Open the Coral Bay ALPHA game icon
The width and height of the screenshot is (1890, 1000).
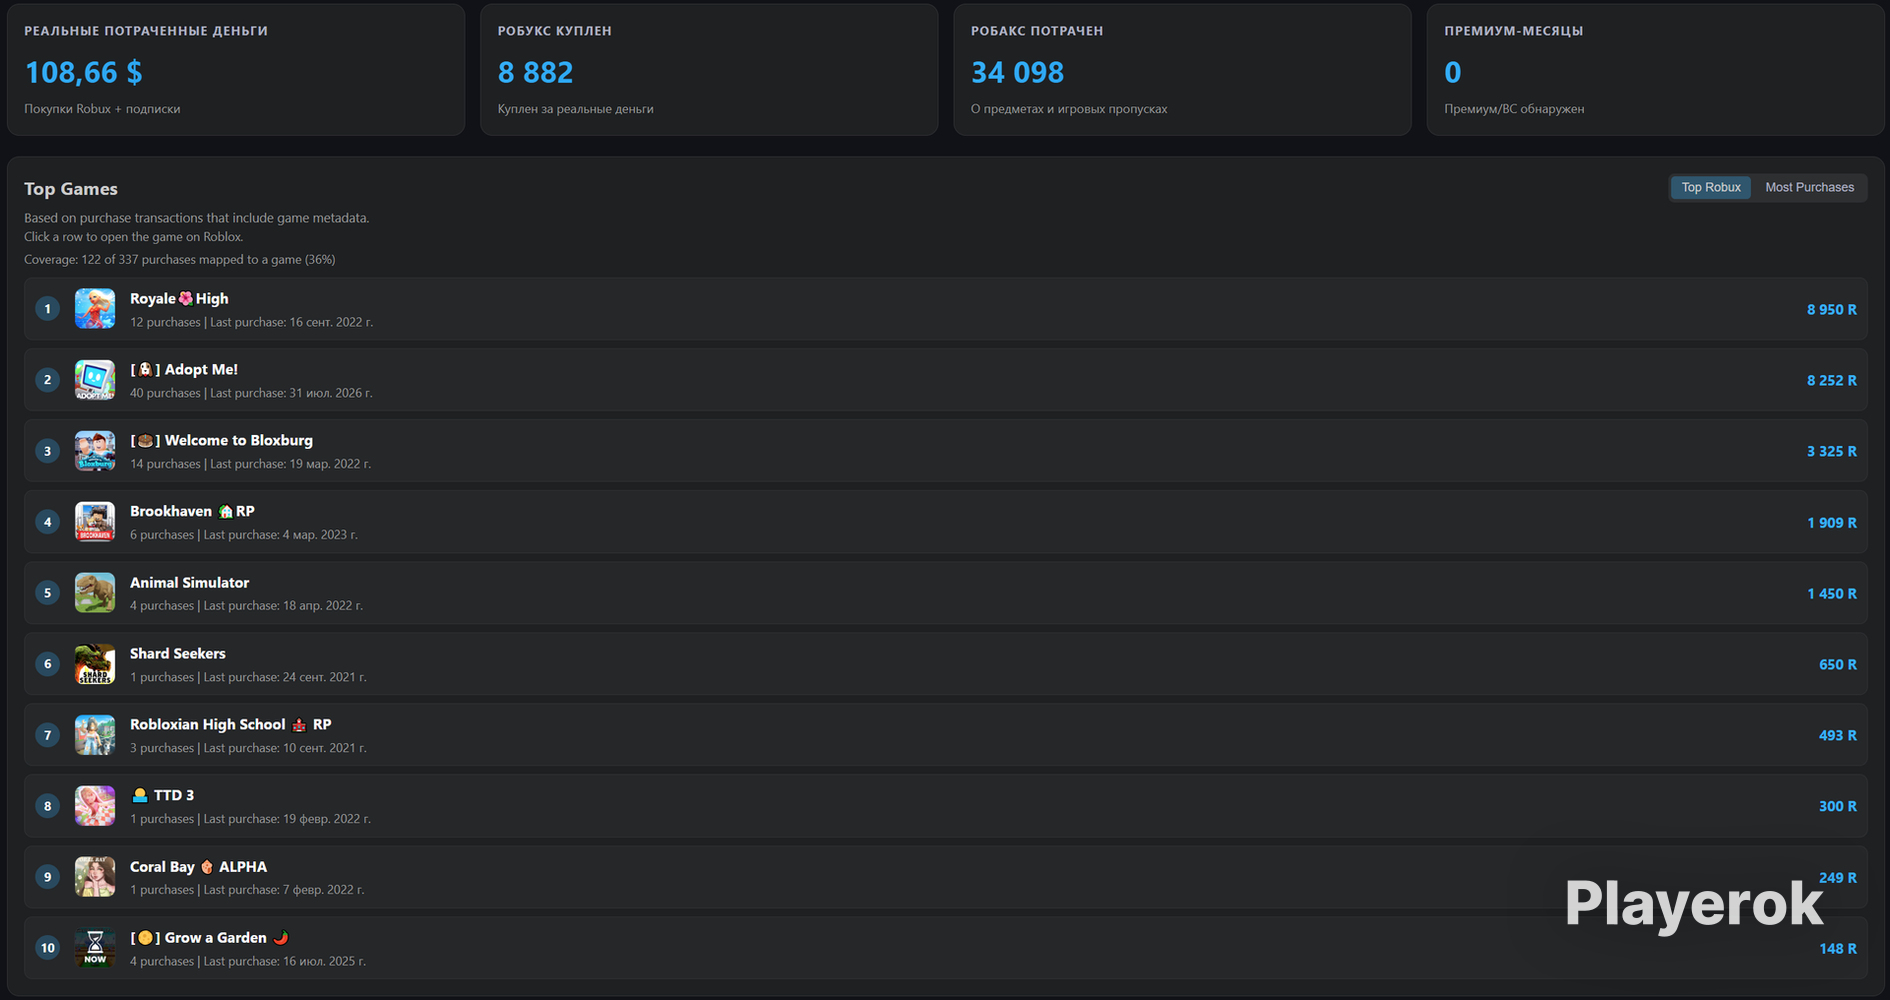[95, 877]
